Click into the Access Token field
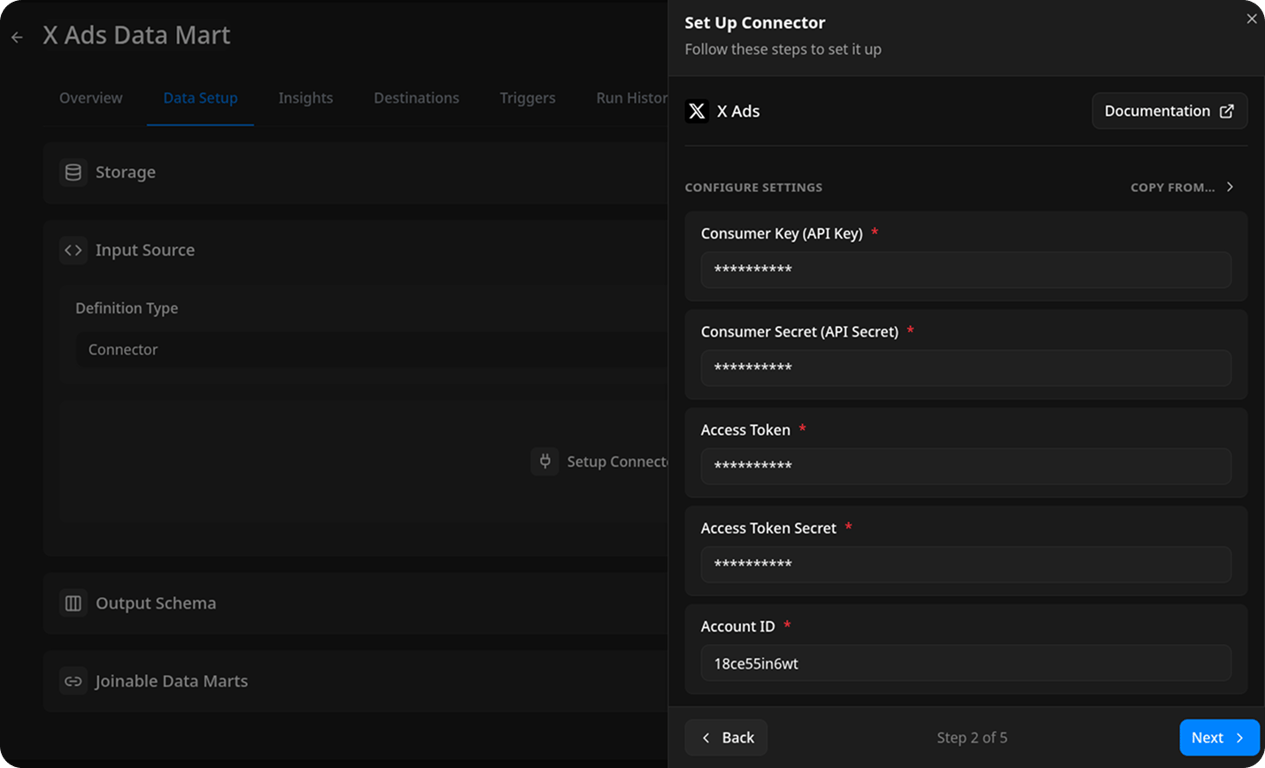The image size is (1265, 768). 966,466
